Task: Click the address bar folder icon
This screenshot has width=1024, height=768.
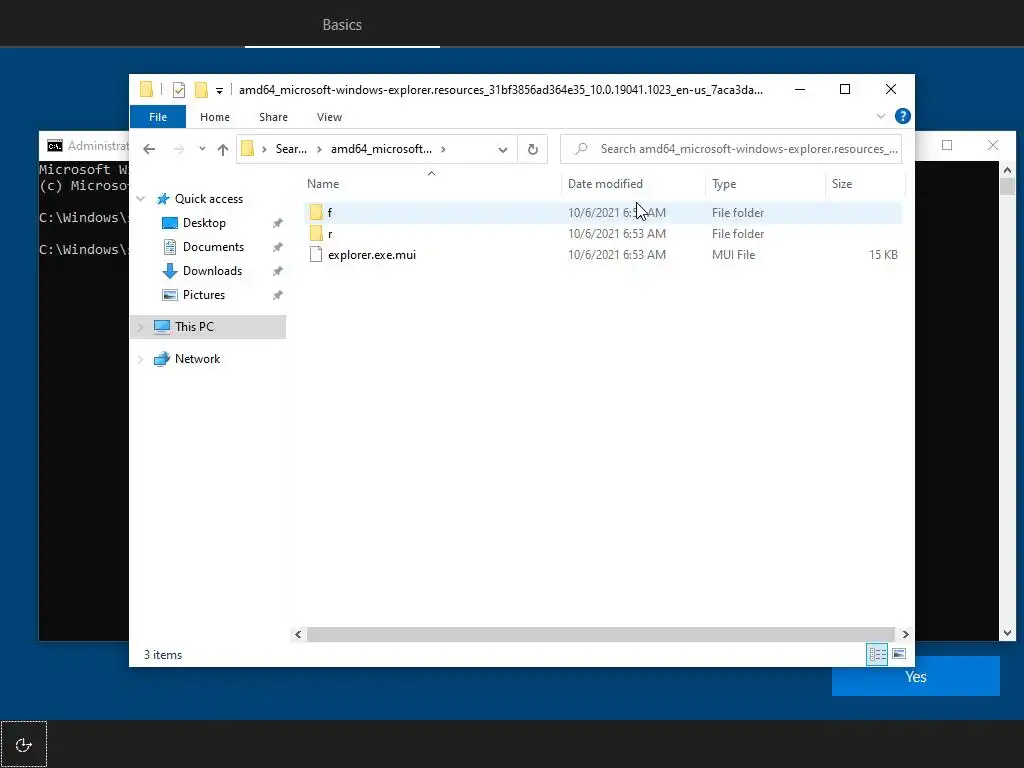Action: [x=248, y=149]
